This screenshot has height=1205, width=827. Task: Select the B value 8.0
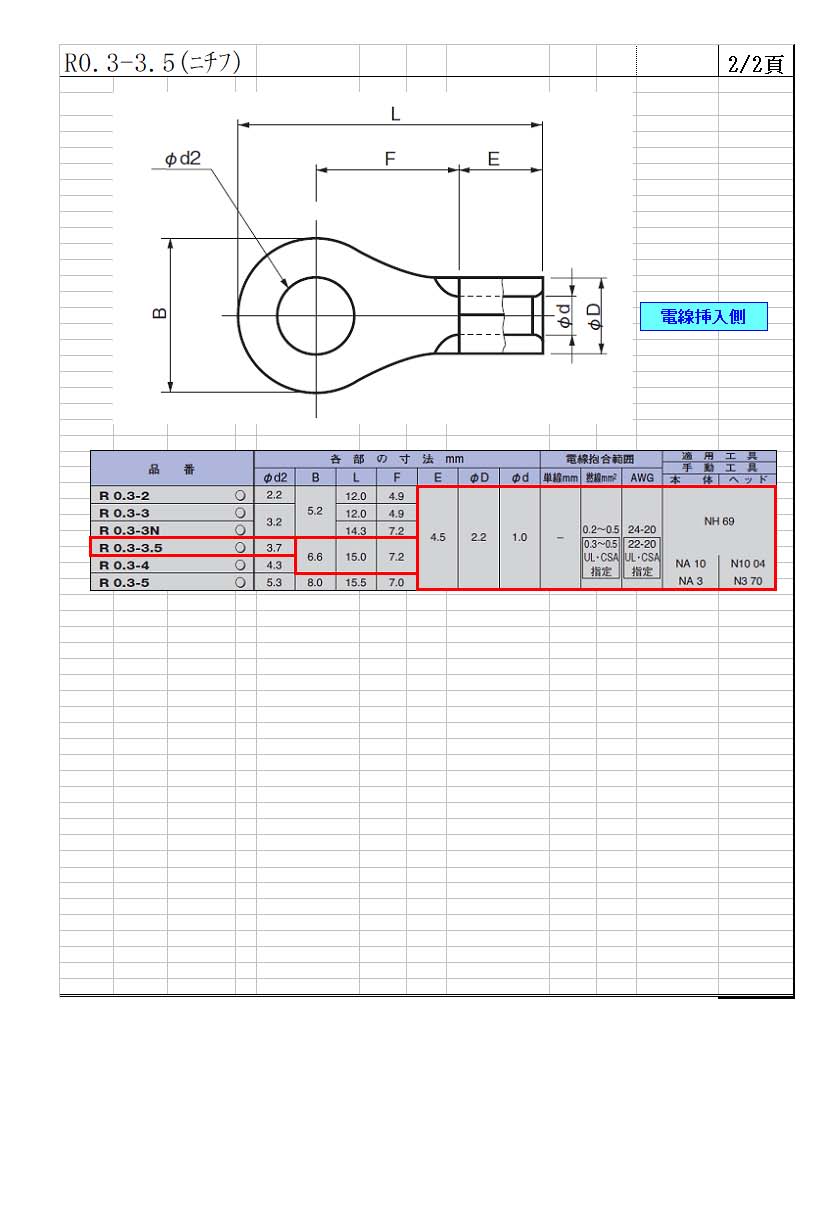(x=315, y=581)
